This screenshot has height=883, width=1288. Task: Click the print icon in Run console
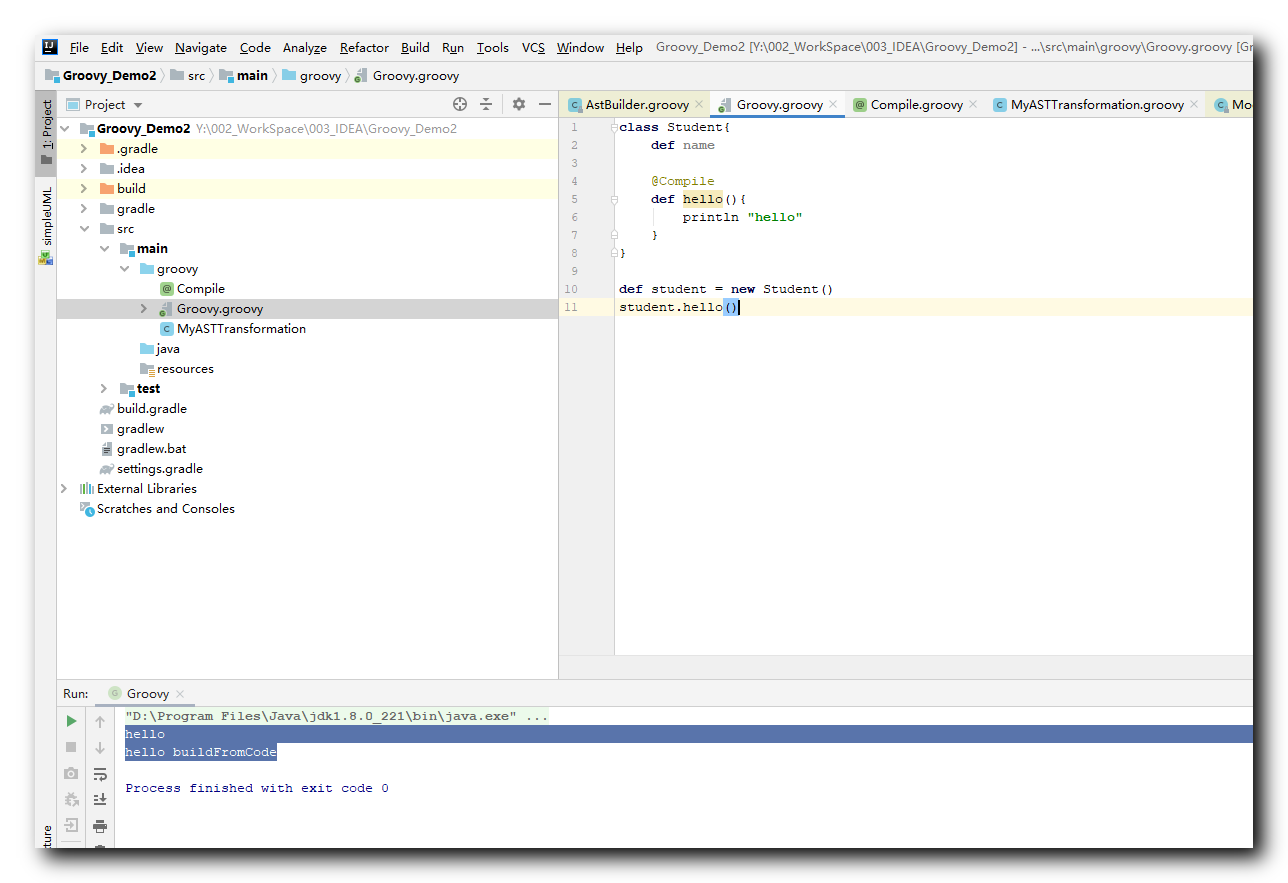pyautogui.click(x=100, y=826)
